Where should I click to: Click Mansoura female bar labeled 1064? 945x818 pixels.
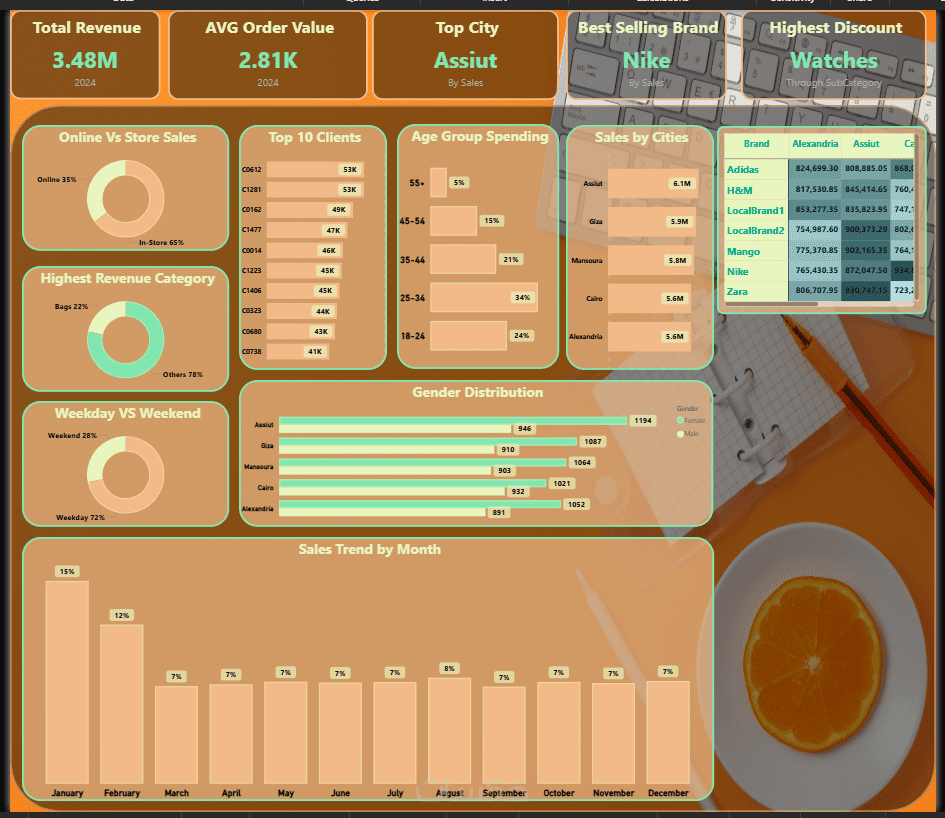(423, 462)
